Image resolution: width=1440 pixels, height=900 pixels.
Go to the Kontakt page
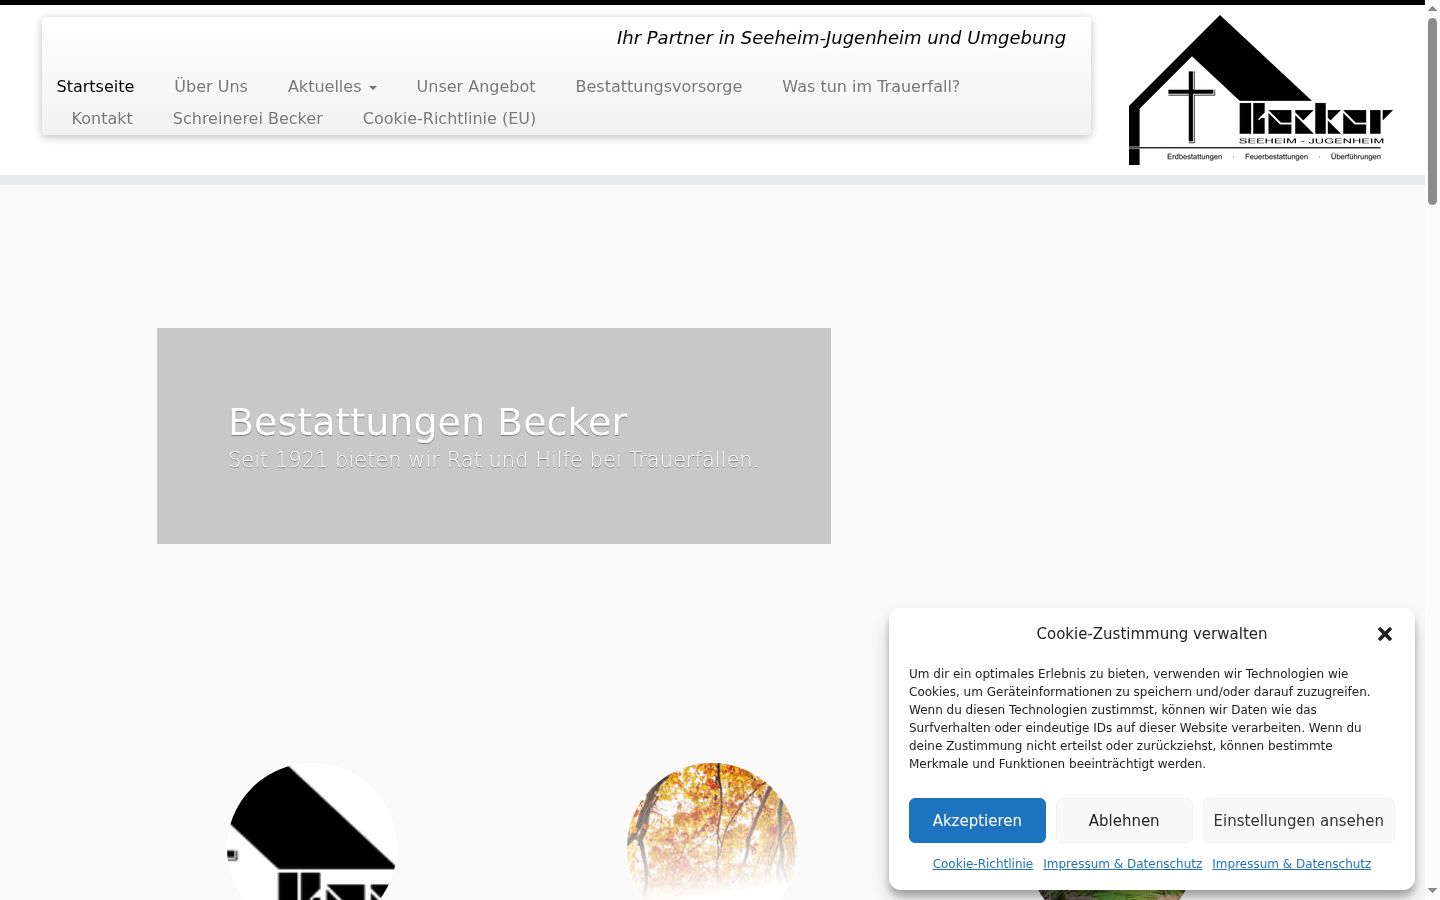coord(102,119)
